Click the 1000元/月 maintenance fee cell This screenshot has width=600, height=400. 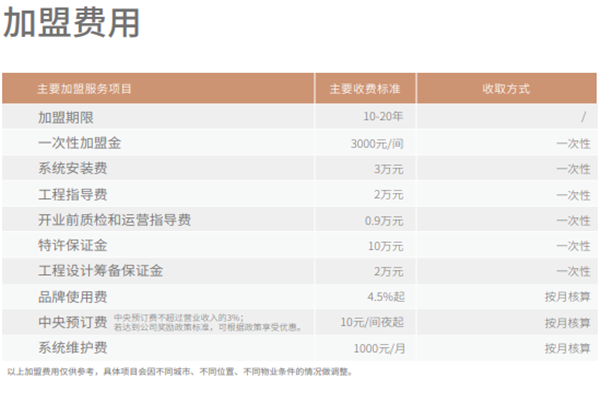click(378, 348)
